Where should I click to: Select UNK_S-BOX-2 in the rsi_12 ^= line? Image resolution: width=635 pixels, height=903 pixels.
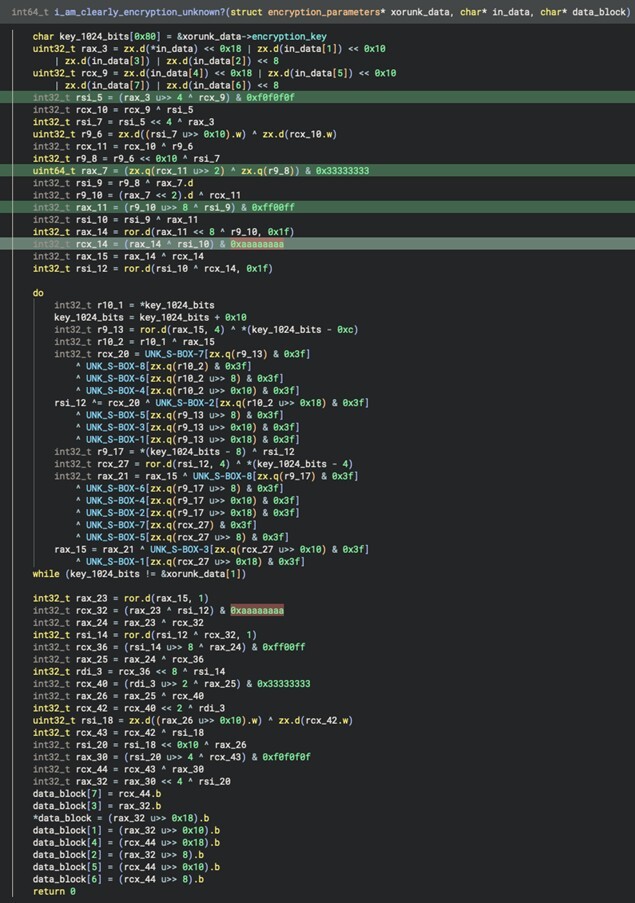point(185,403)
